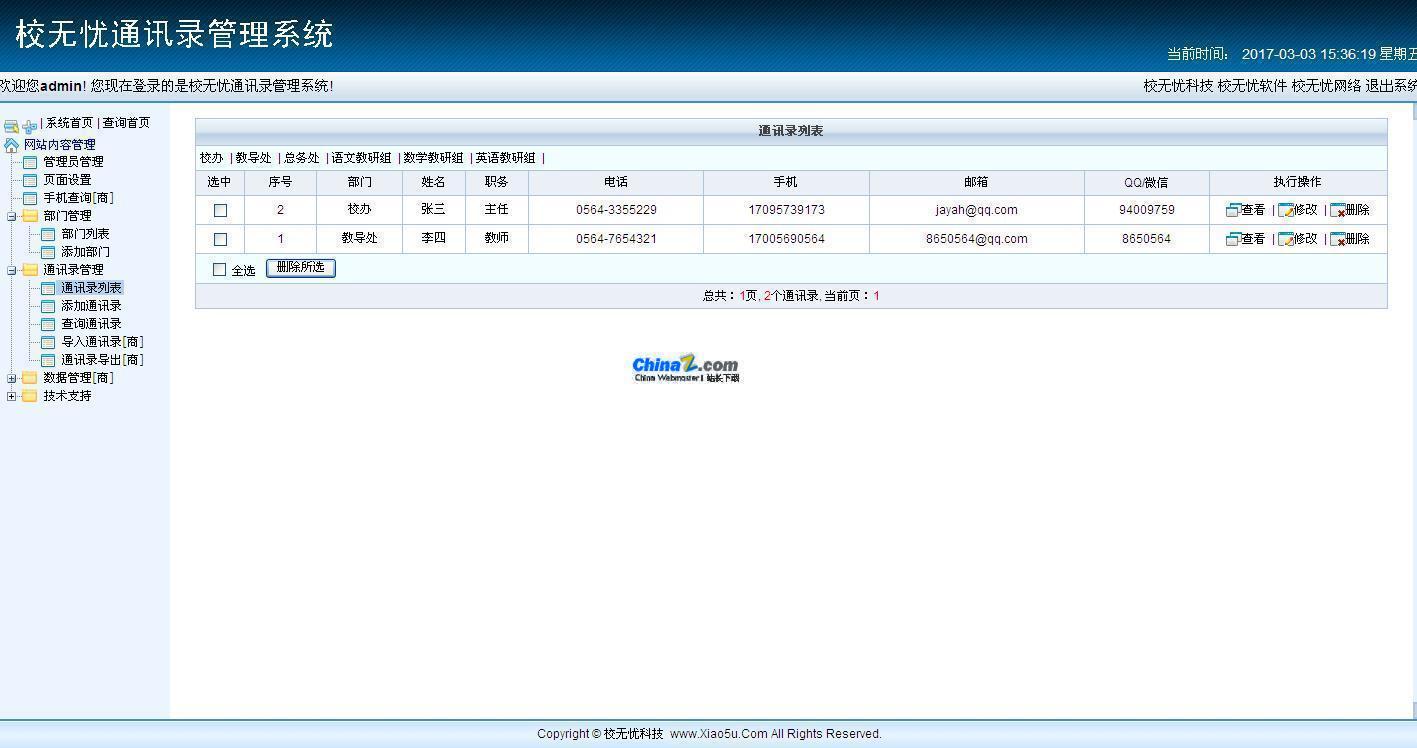Click the www.Xiao5u.Com footer text

point(718,734)
